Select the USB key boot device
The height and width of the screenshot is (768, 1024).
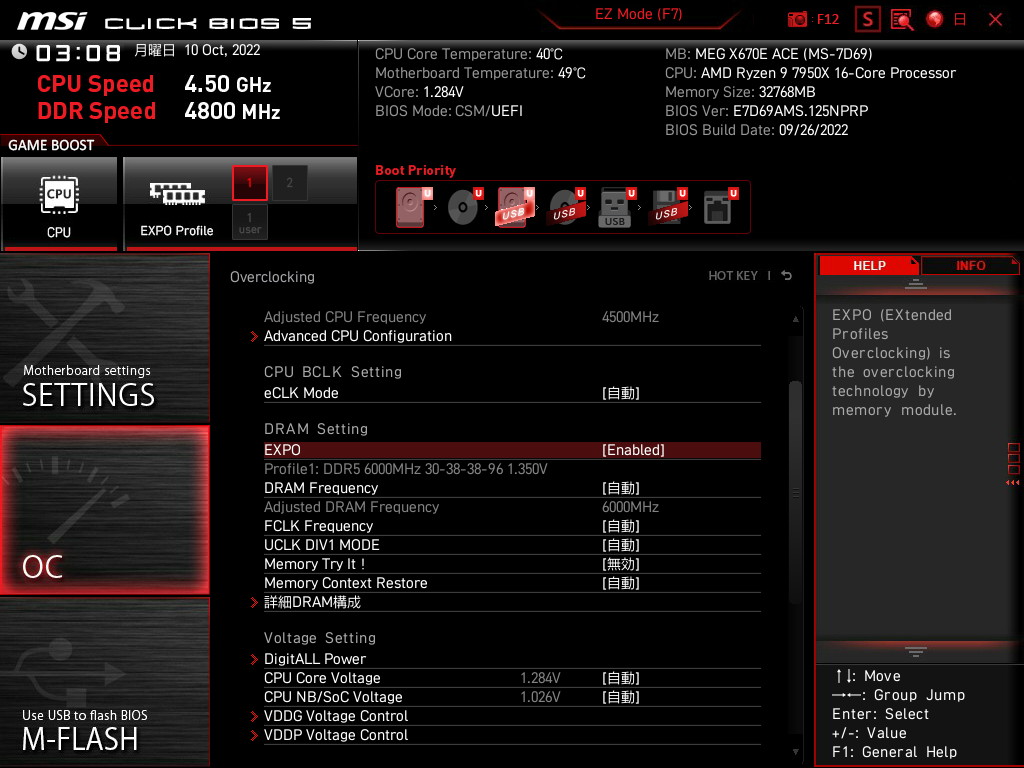coord(616,207)
